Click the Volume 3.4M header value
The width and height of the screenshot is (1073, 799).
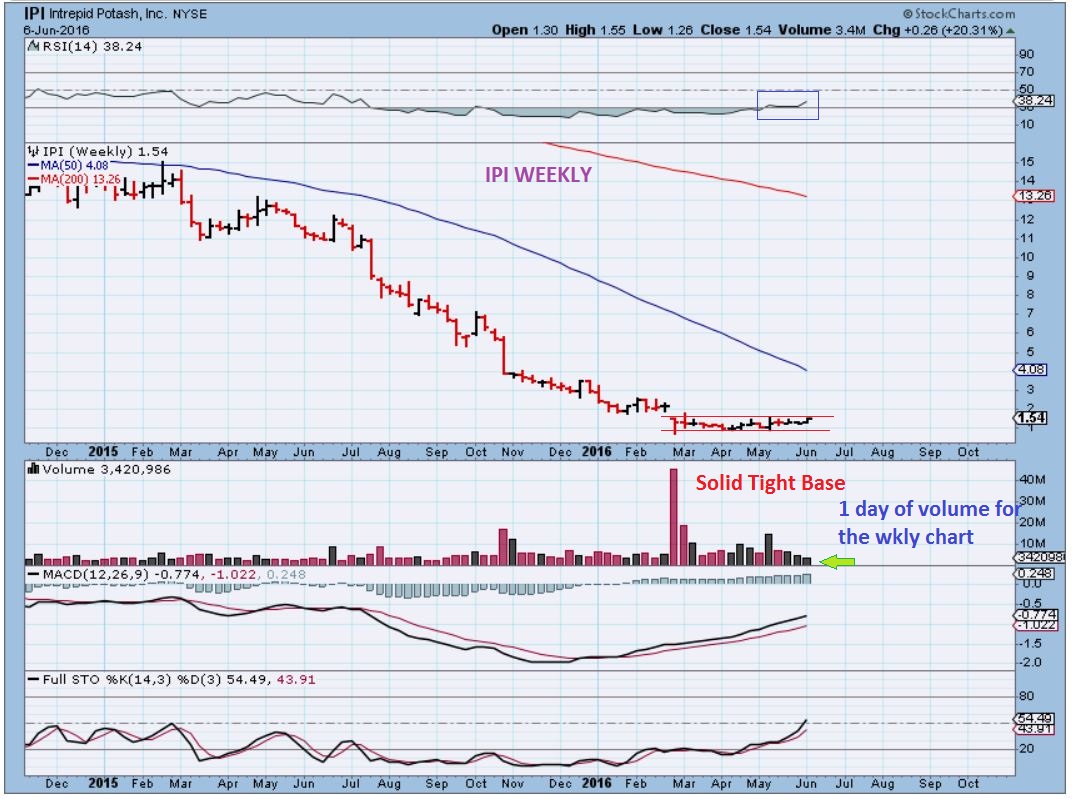821,30
